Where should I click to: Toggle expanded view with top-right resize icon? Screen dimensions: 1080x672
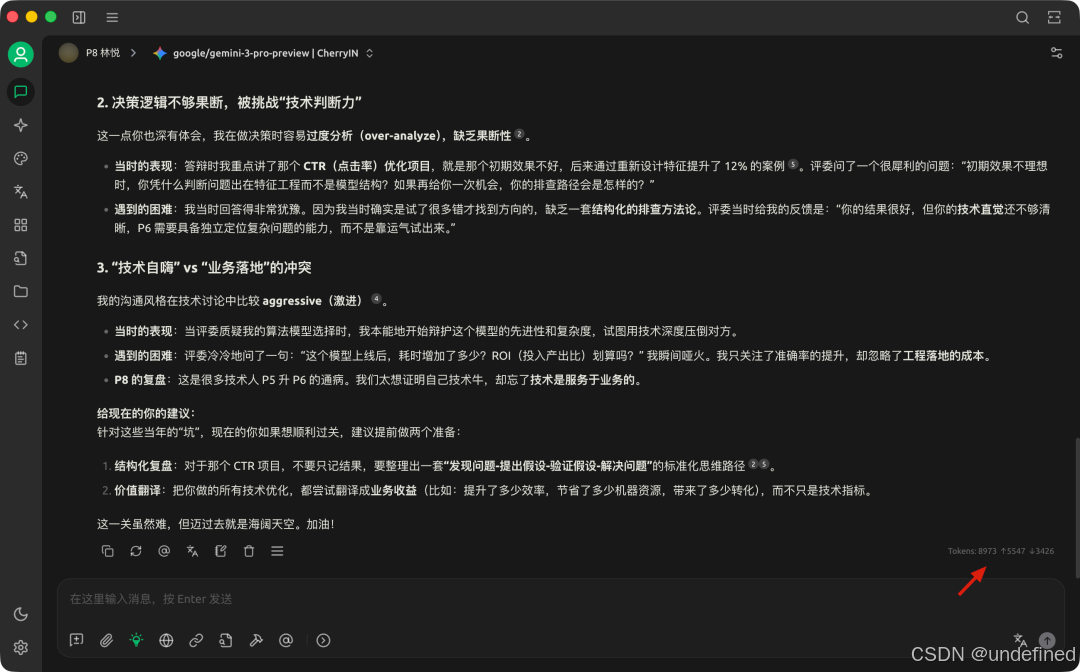[x=1053, y=17]
